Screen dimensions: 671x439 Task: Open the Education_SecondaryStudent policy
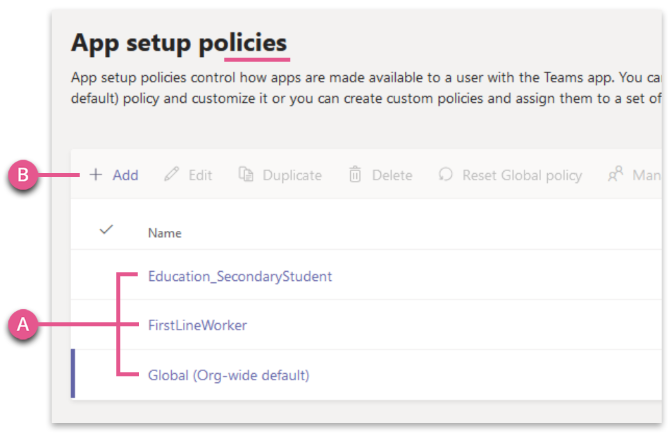[x=240, y=276]
